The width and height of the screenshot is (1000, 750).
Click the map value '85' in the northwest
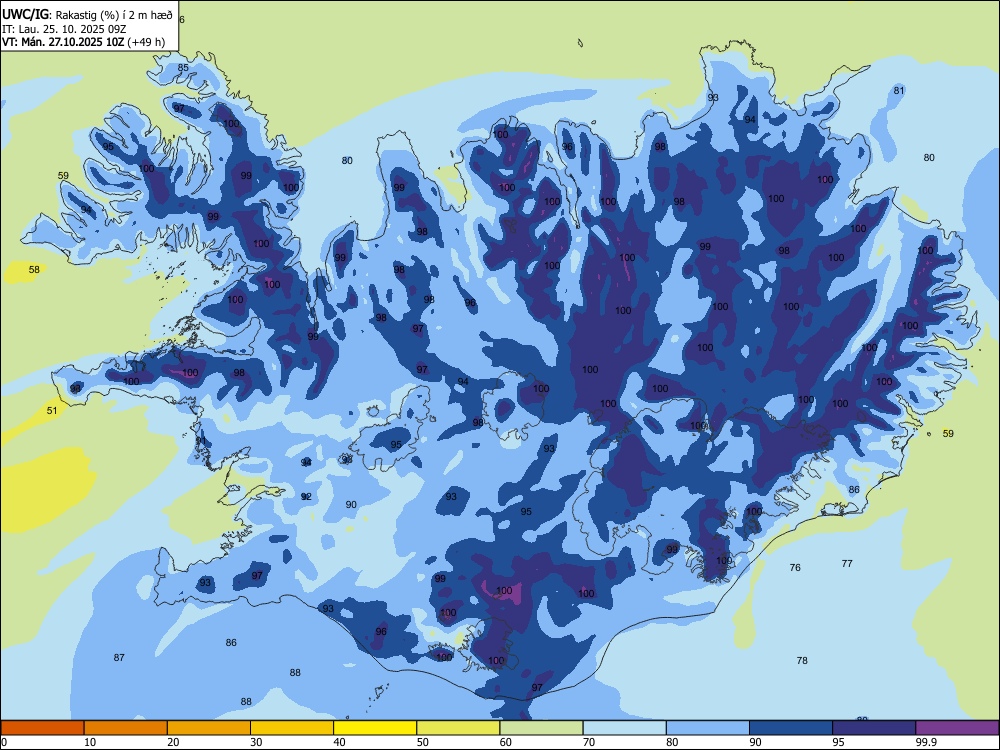(183, 68)
